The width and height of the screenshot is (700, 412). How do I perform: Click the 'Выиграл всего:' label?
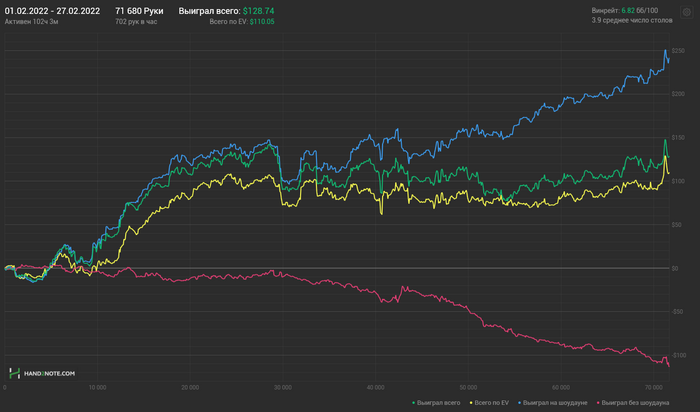point(209,11)
